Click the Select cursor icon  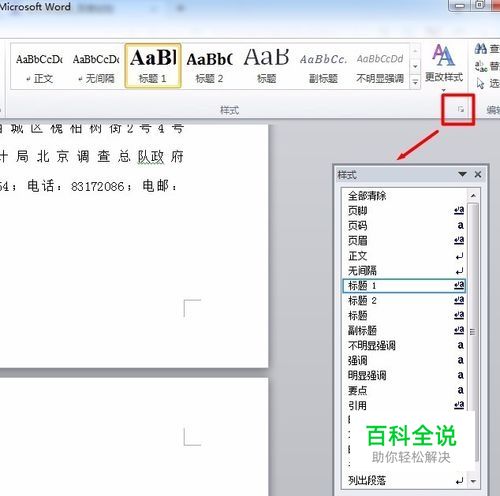tap(480, 83)
